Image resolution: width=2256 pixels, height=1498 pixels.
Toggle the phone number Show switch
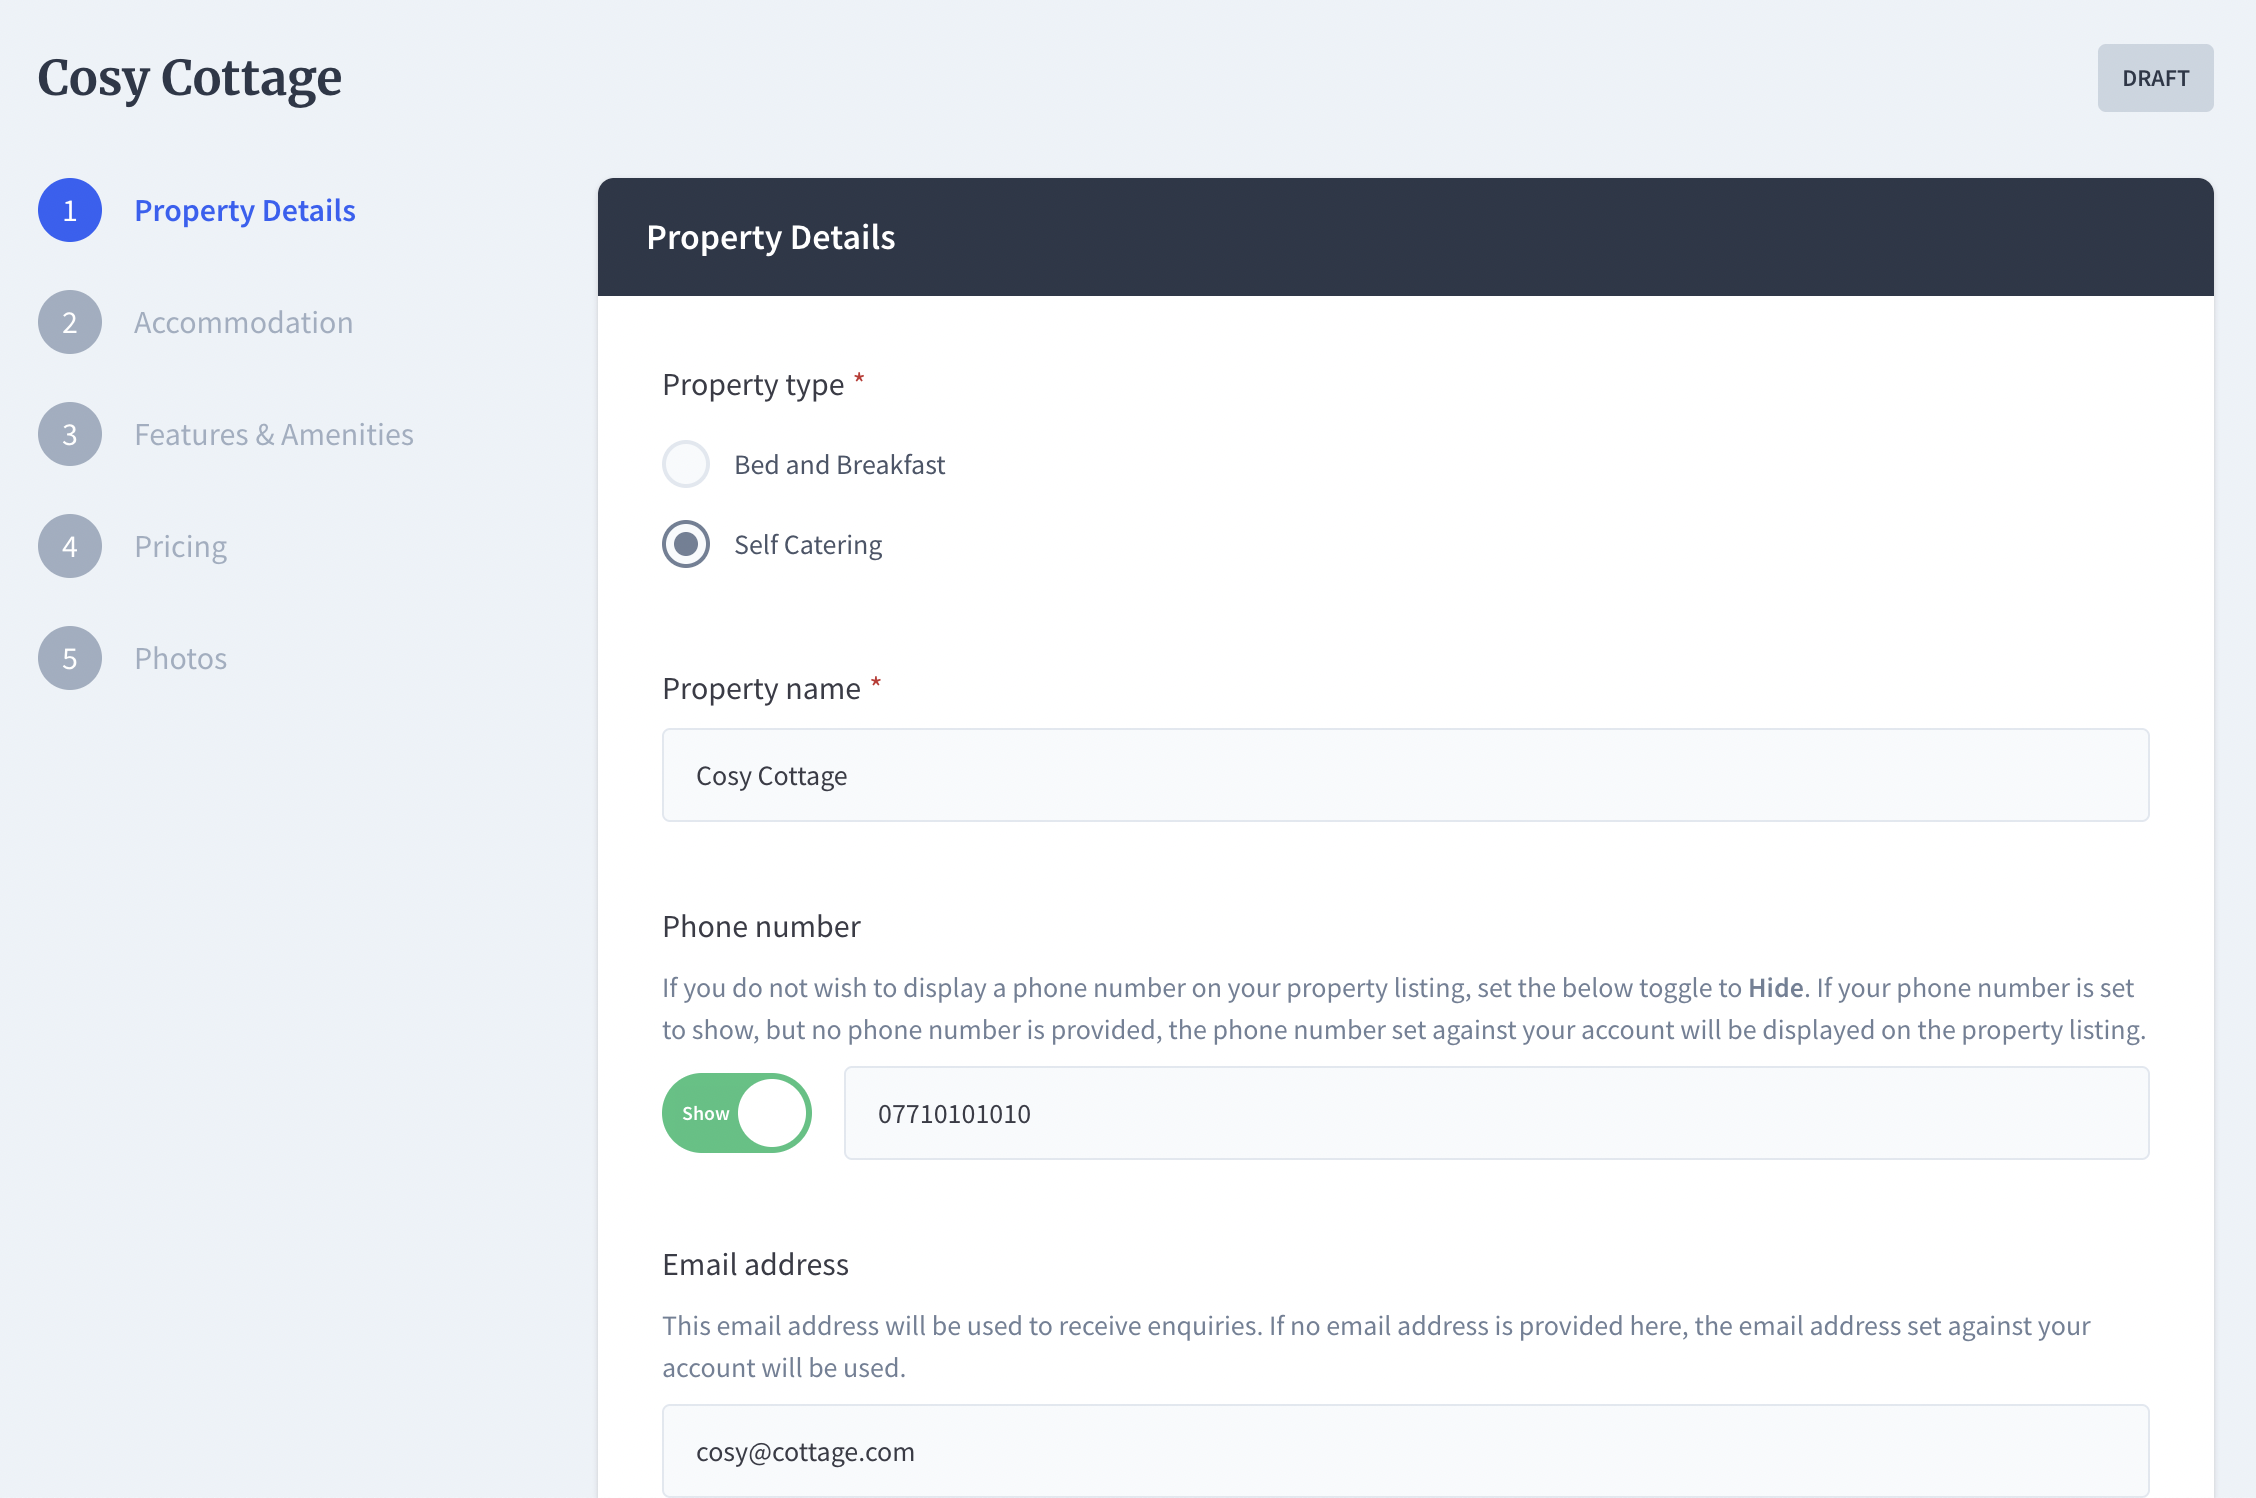point(736,1113)
